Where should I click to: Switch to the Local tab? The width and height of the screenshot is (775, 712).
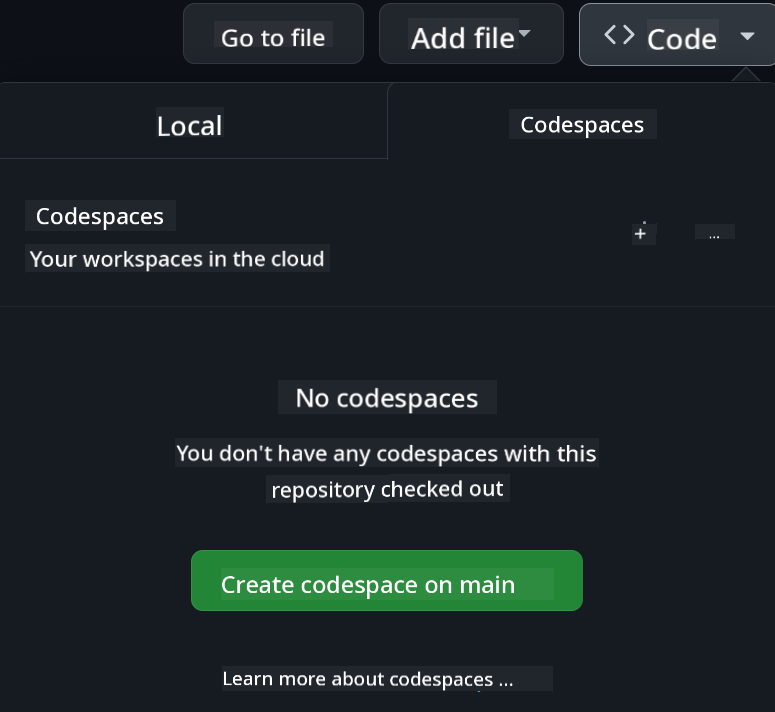point(189,125)
